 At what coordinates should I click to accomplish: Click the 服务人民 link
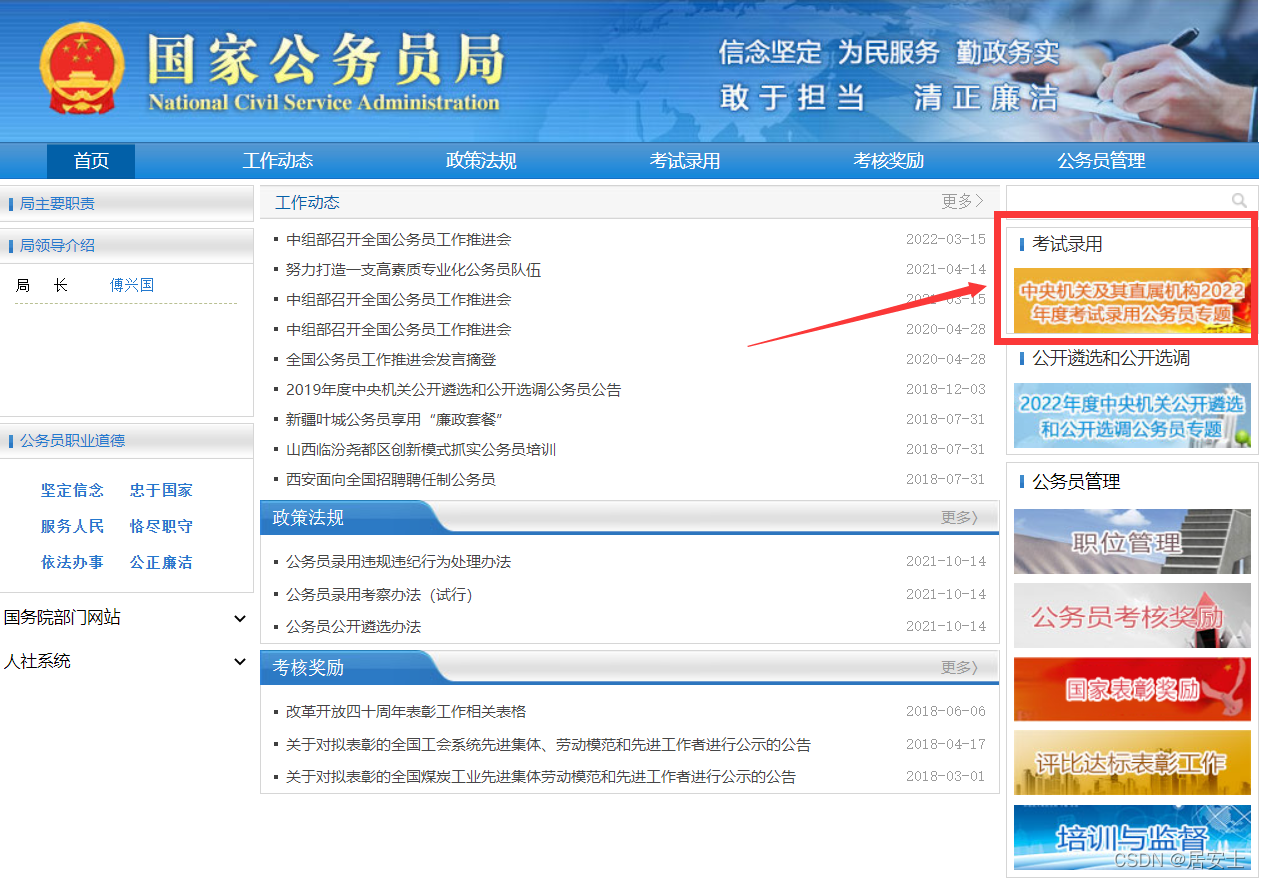(72, 527)
